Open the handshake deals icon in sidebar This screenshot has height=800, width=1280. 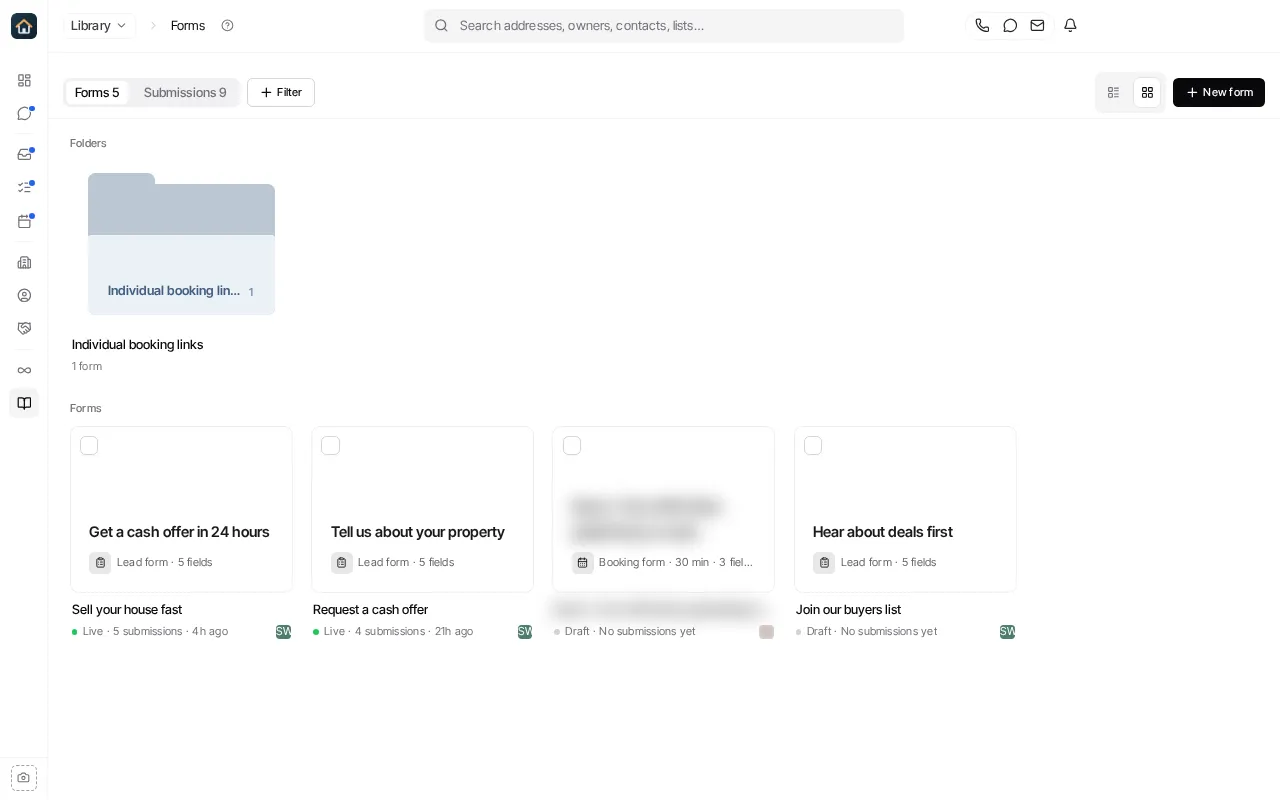click(x=24, y=328)
